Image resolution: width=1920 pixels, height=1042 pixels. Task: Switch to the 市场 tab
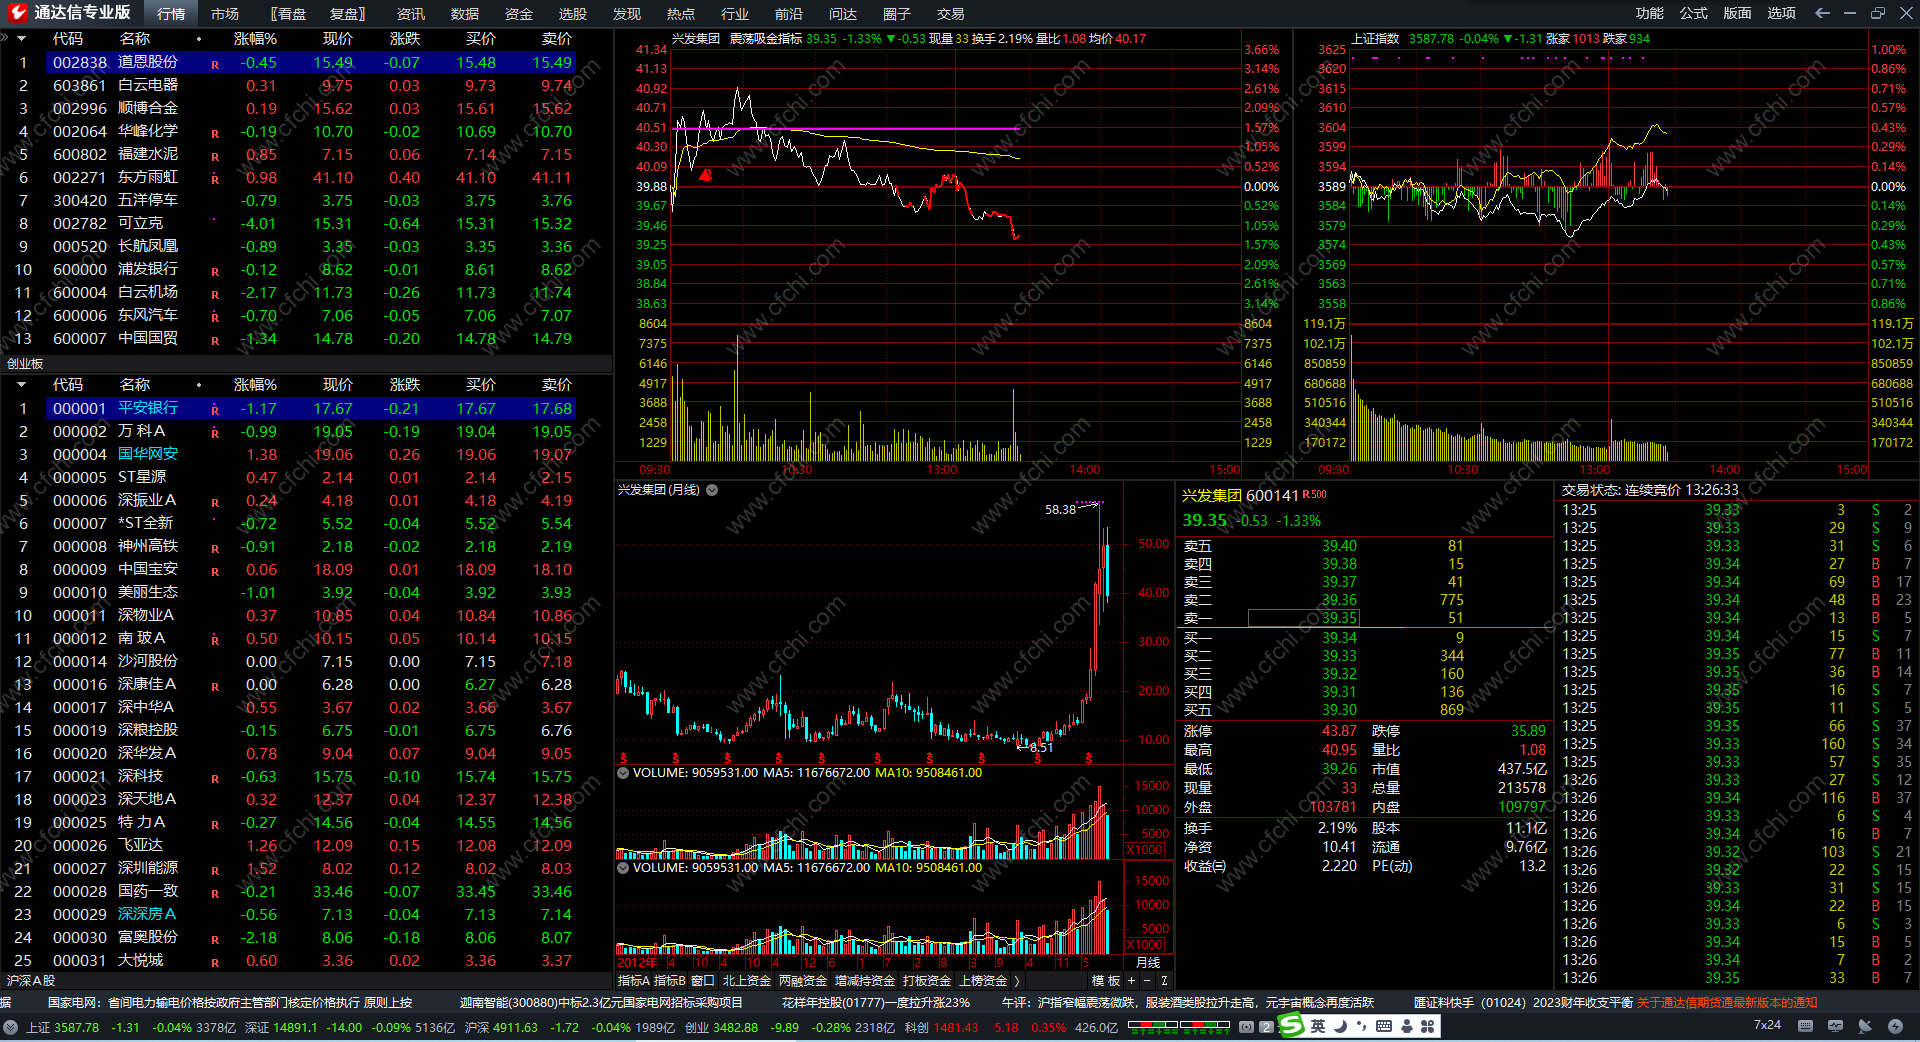[x=225, y=14]
